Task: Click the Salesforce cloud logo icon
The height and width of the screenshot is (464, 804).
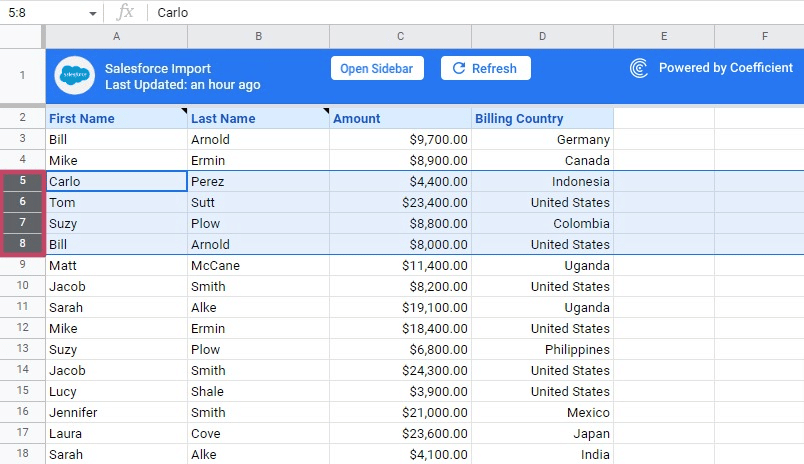Action: (x=74, y=75)
